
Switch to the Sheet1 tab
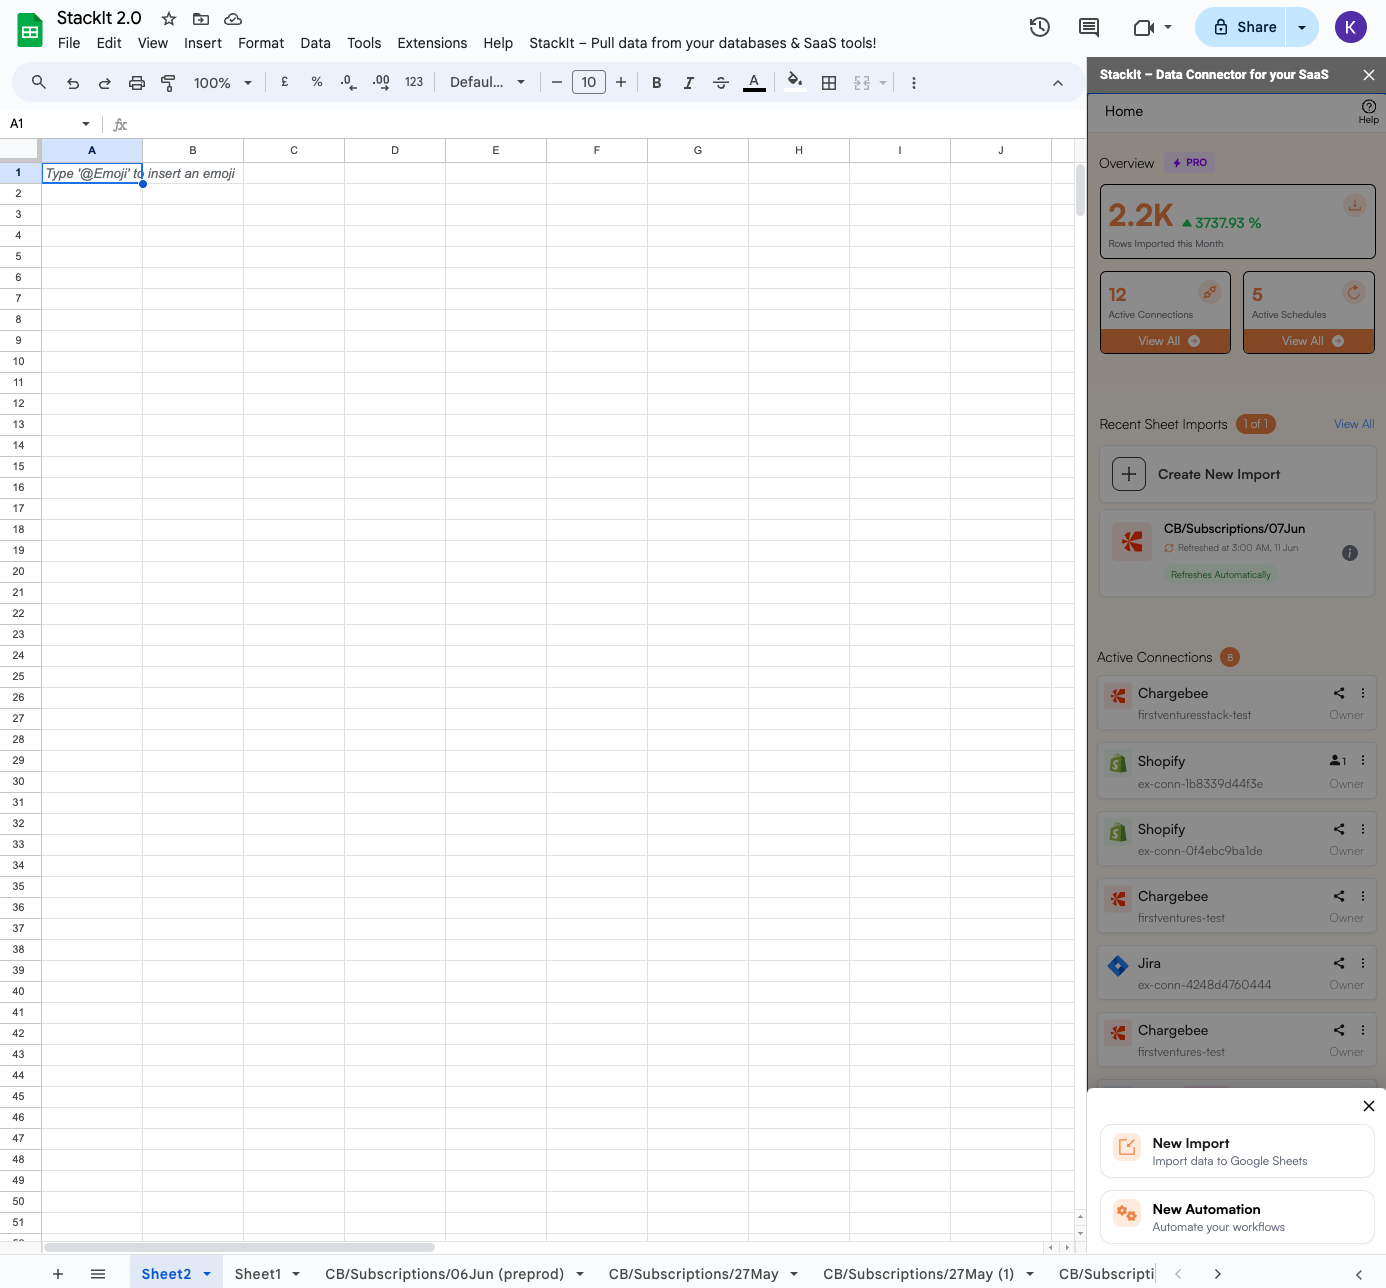(258, 1274)
